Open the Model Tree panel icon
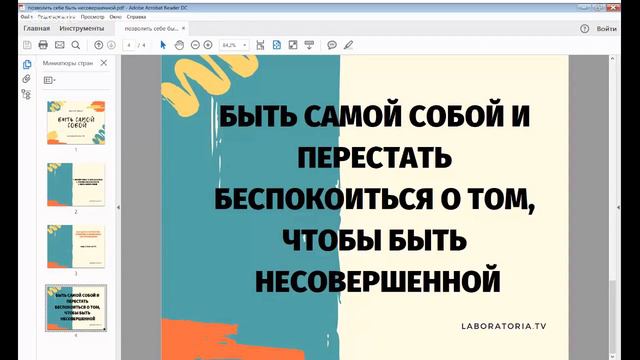This screenshot has height=360, width=640. (x=27, y=94)
